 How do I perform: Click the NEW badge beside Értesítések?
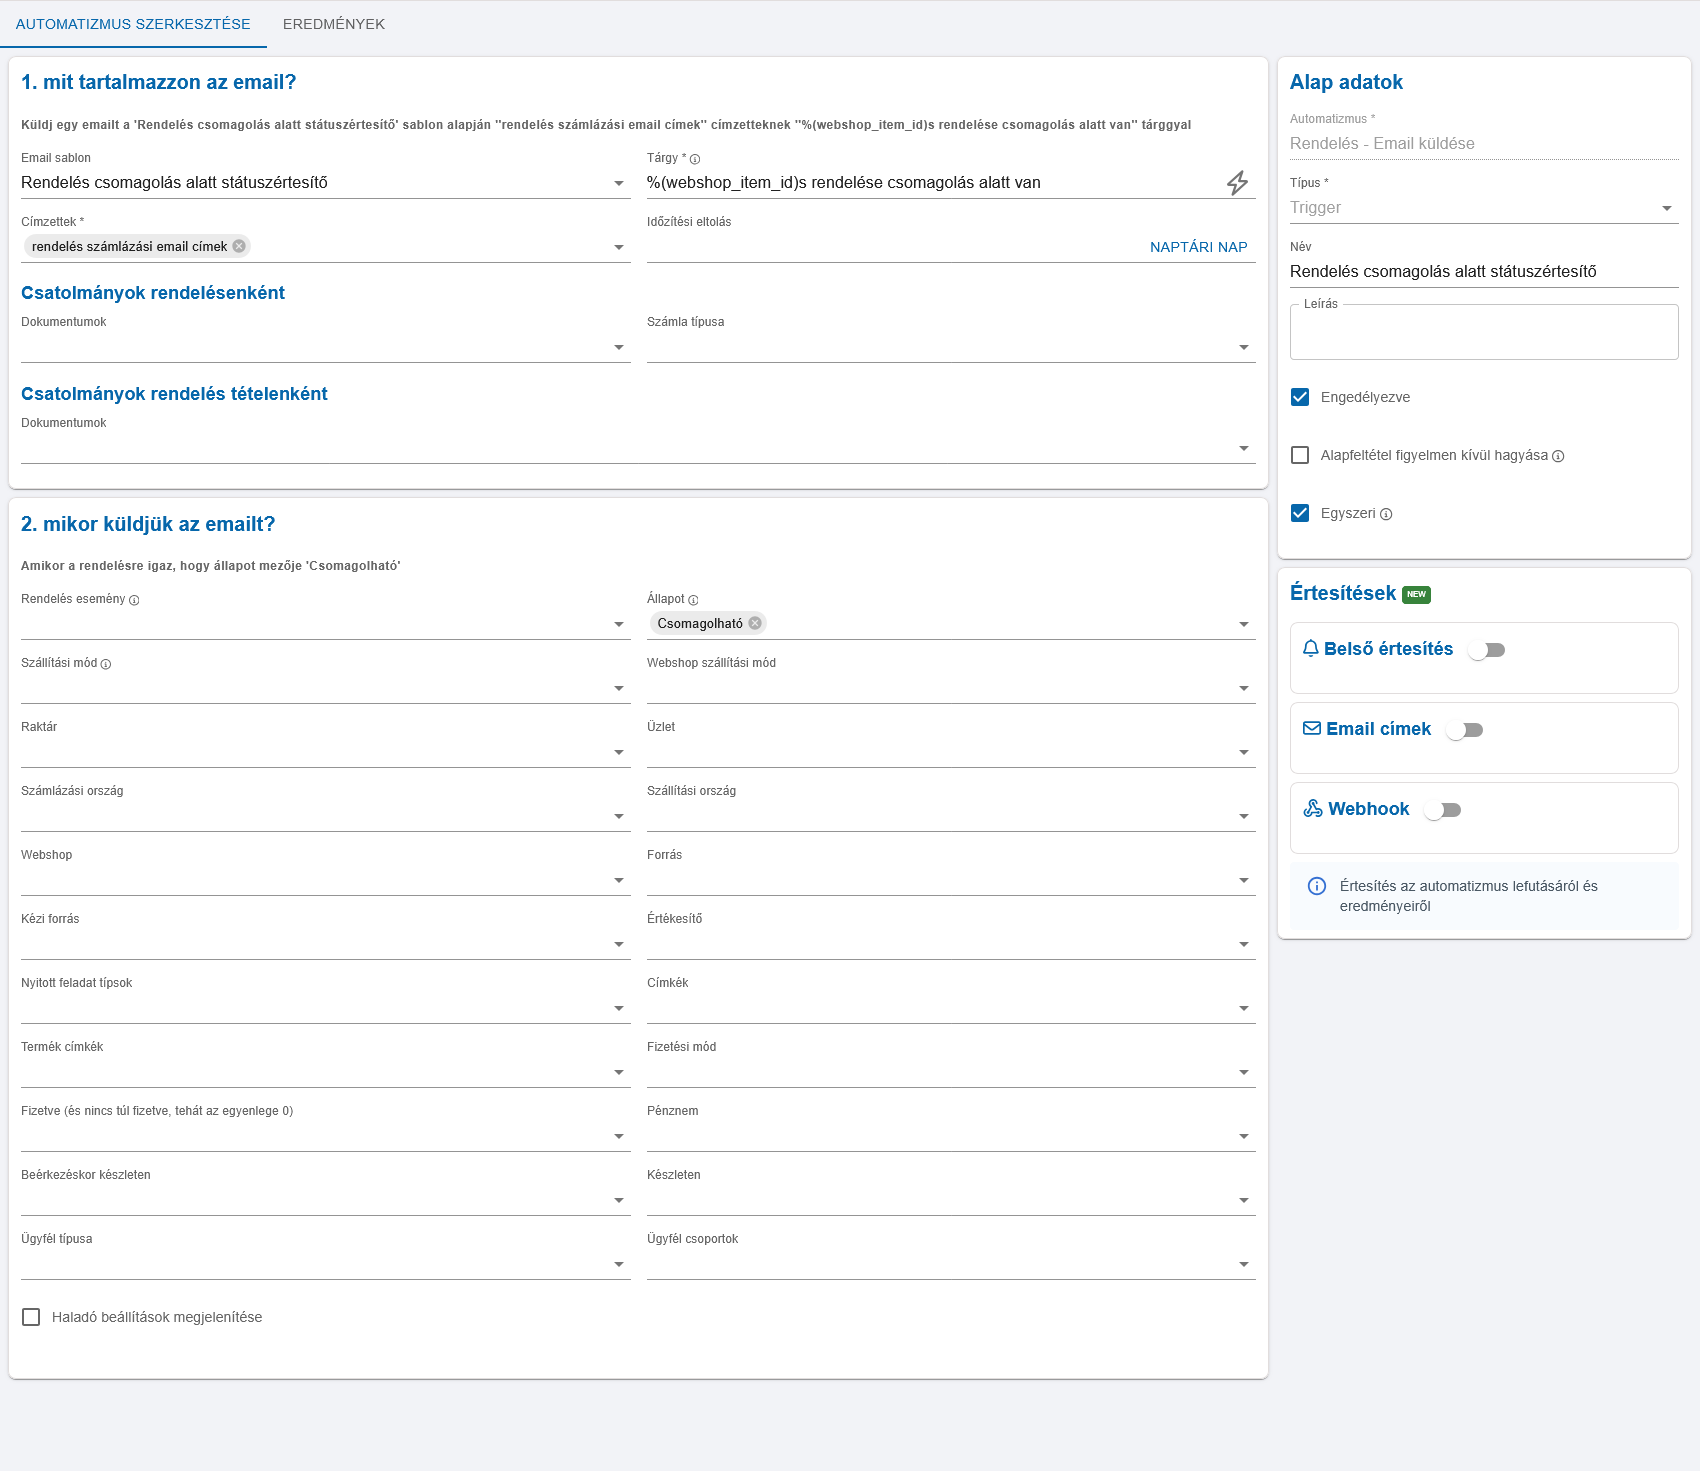[1416, 594]
